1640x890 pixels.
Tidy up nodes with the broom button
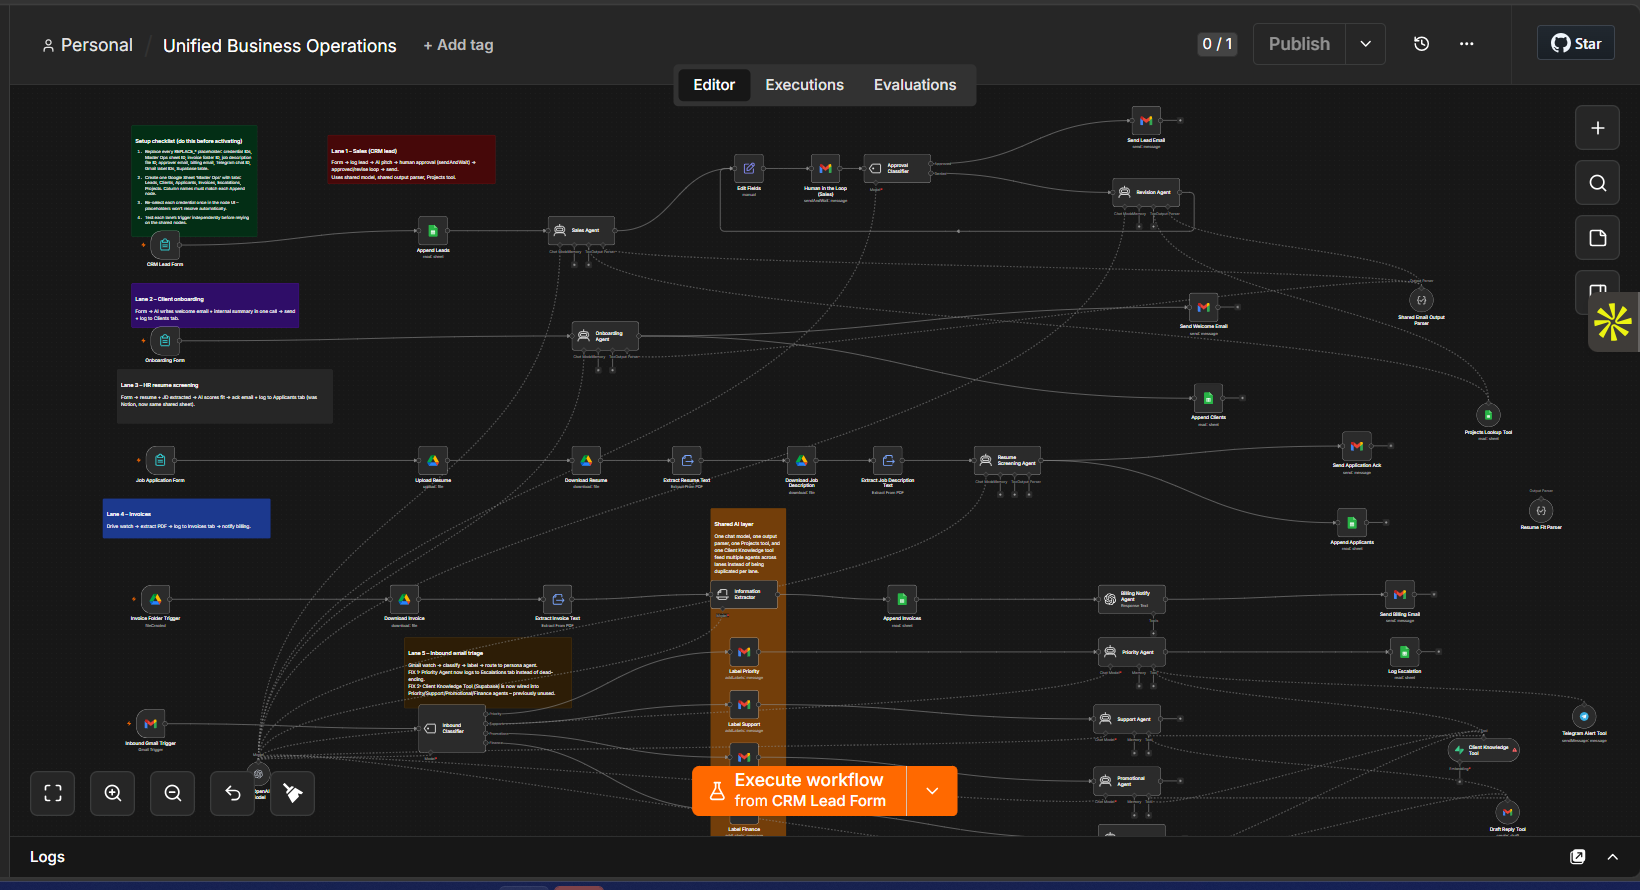point(293,793)
